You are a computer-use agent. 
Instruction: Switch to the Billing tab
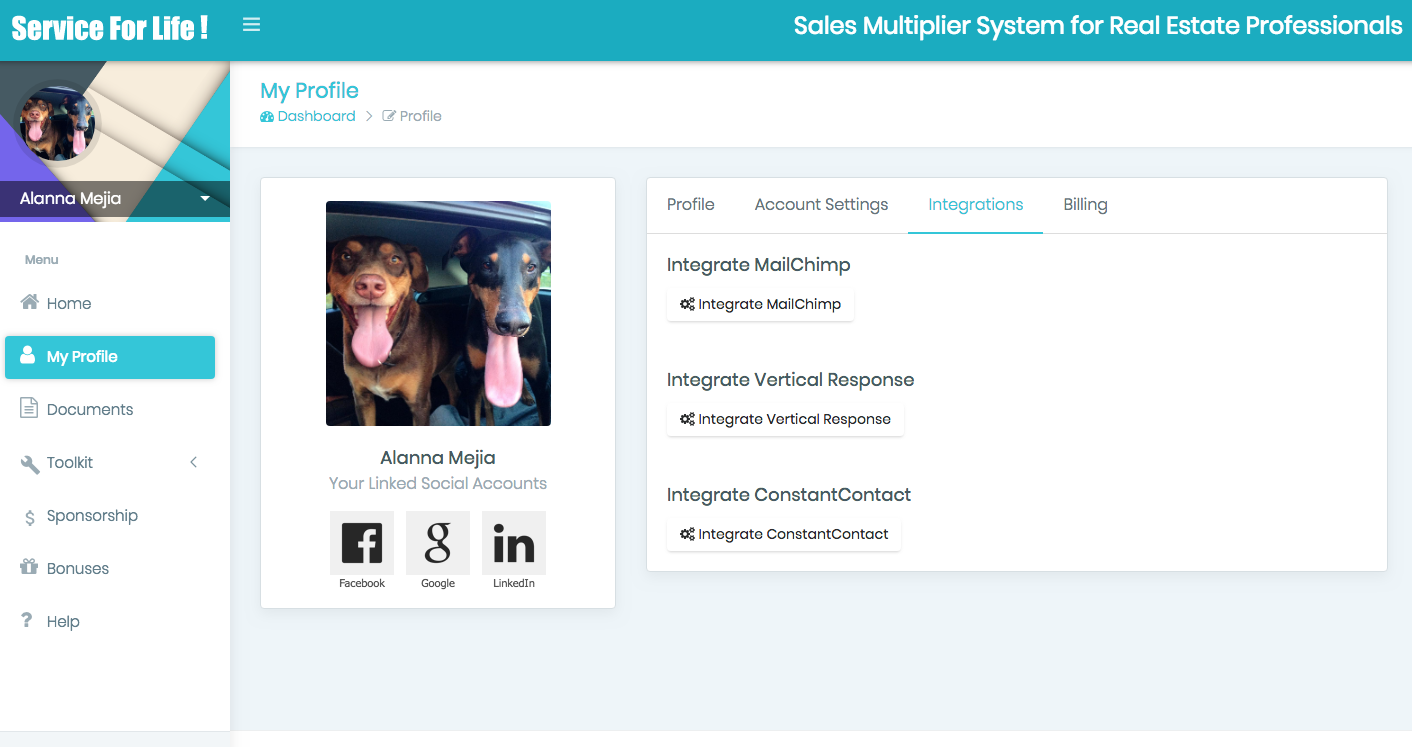pos(1085,204)
